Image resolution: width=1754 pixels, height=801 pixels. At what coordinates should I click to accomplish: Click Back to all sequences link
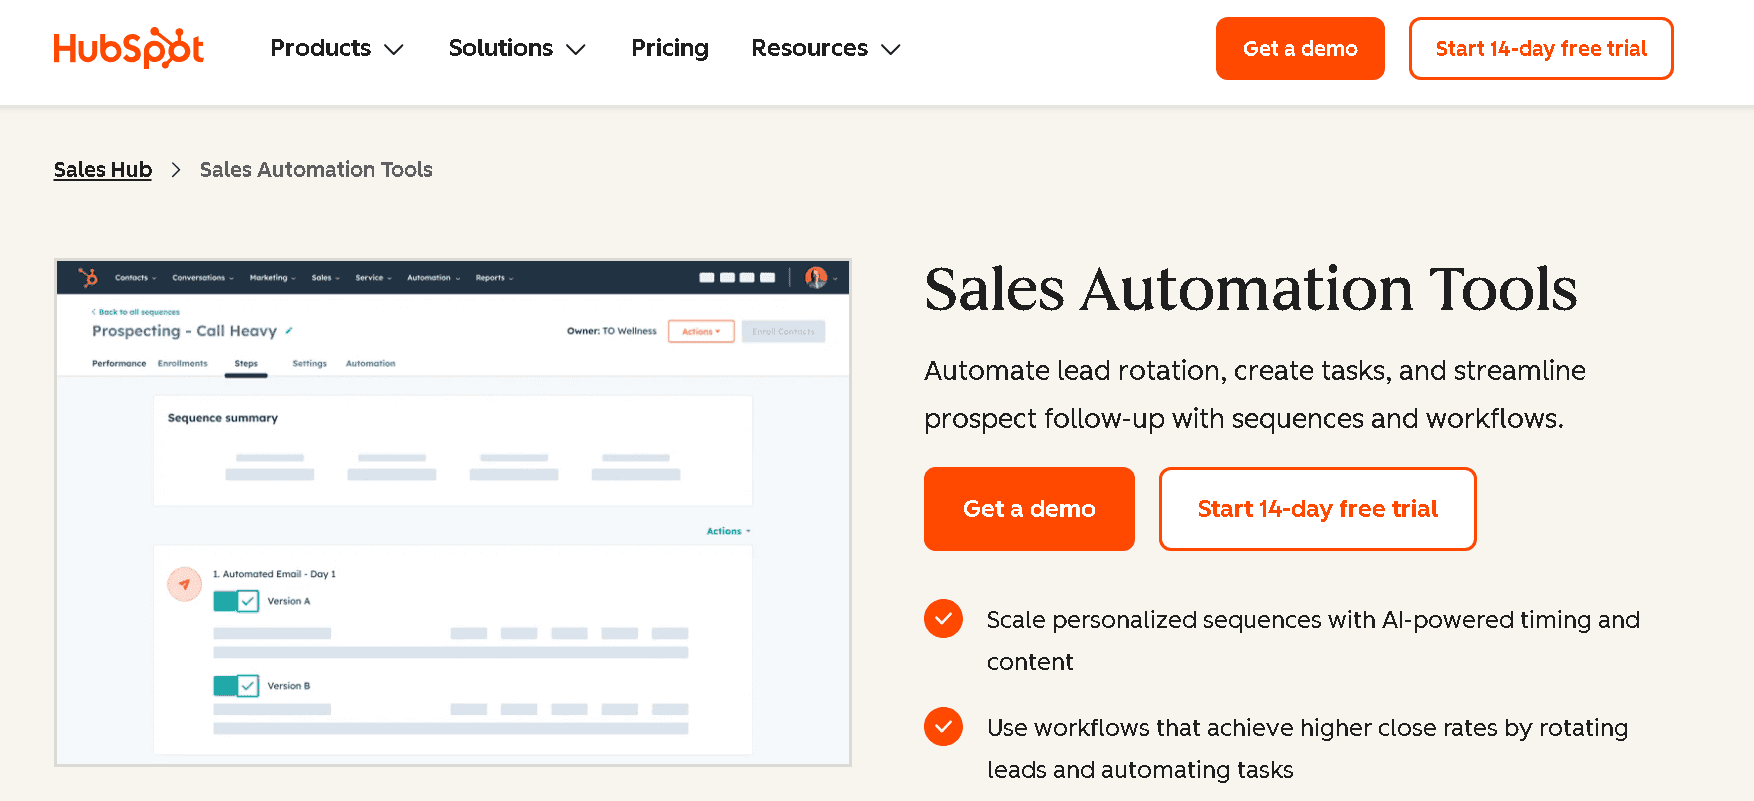pyautogui.click(x=136, y=312)
